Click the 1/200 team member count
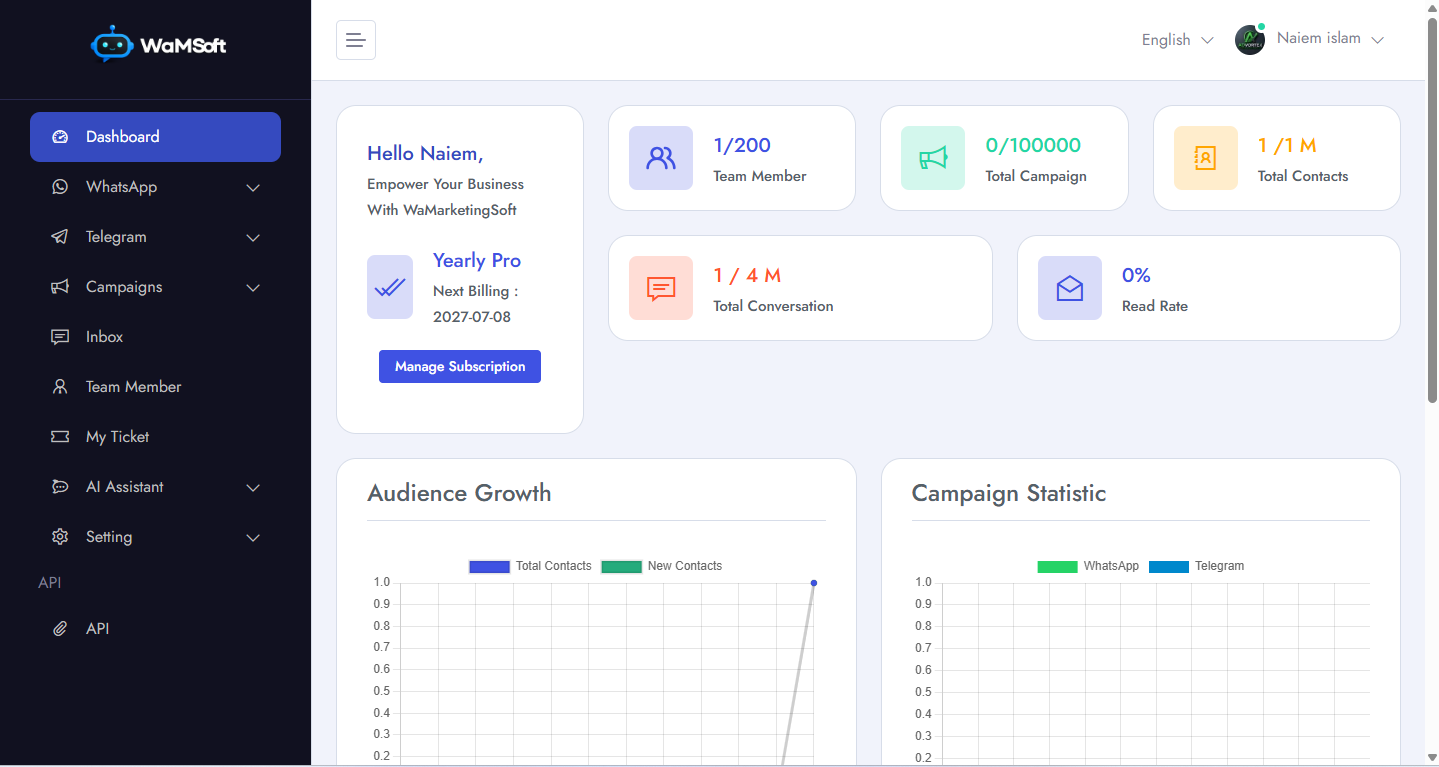This screenshot has width=1439, height=767. coord(742,145)
